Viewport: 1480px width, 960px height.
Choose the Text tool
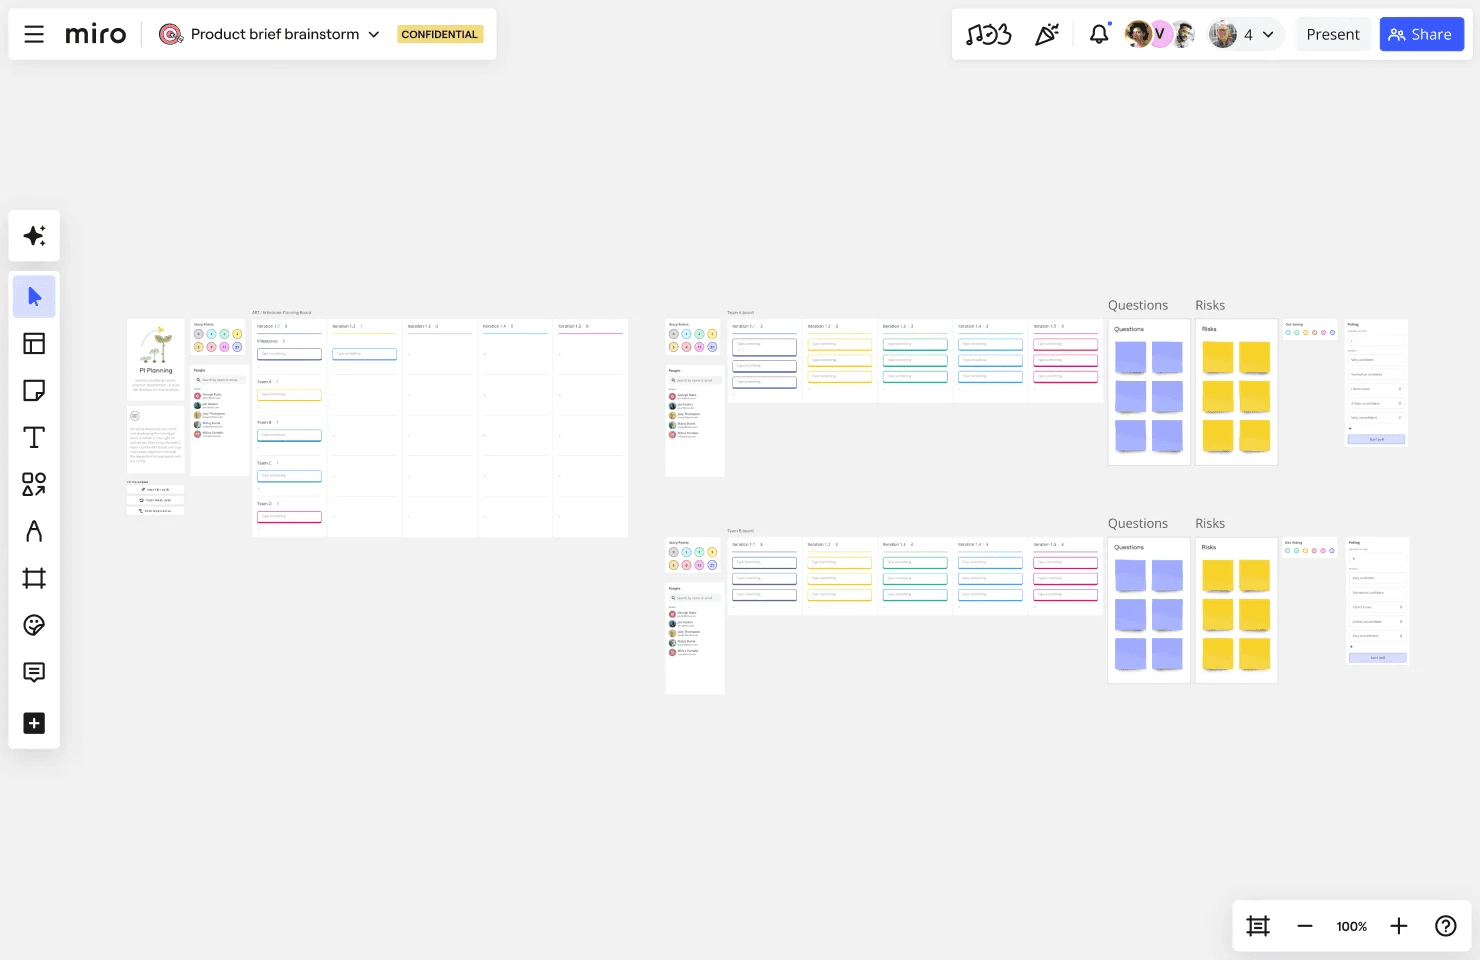coord(34,438)
